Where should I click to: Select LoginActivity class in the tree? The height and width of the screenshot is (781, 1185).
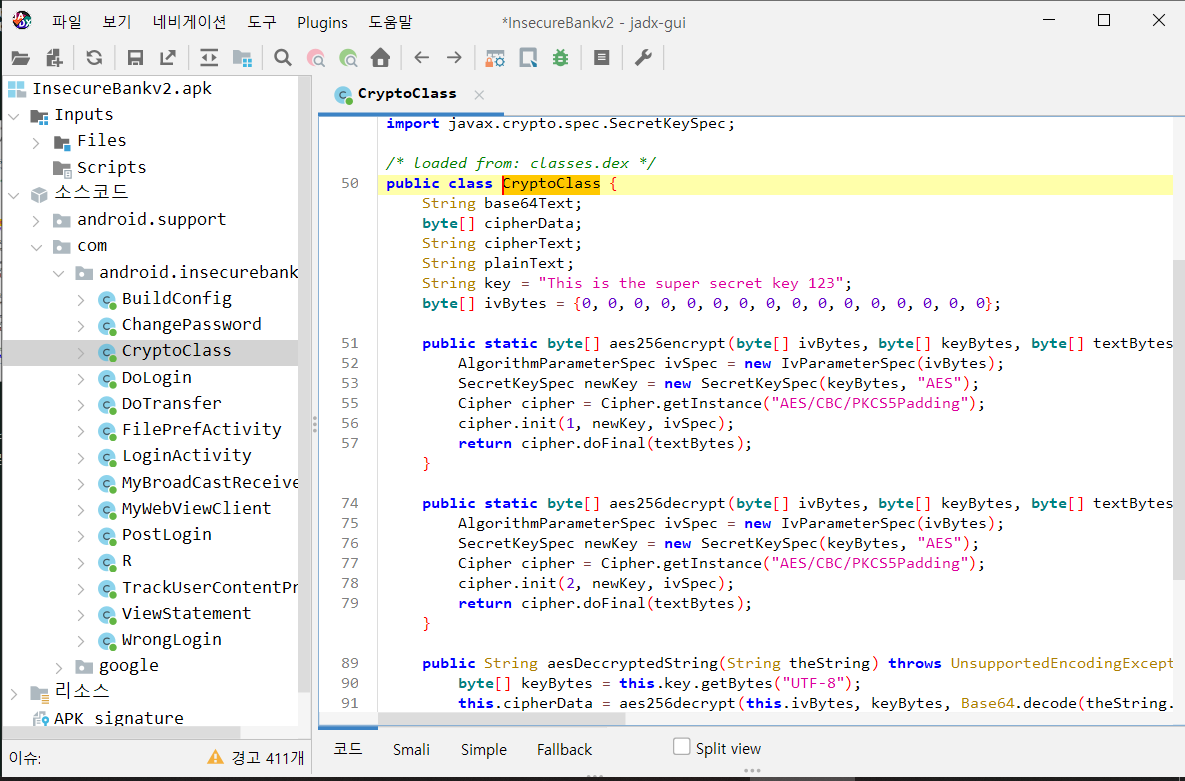click(186, 456)
